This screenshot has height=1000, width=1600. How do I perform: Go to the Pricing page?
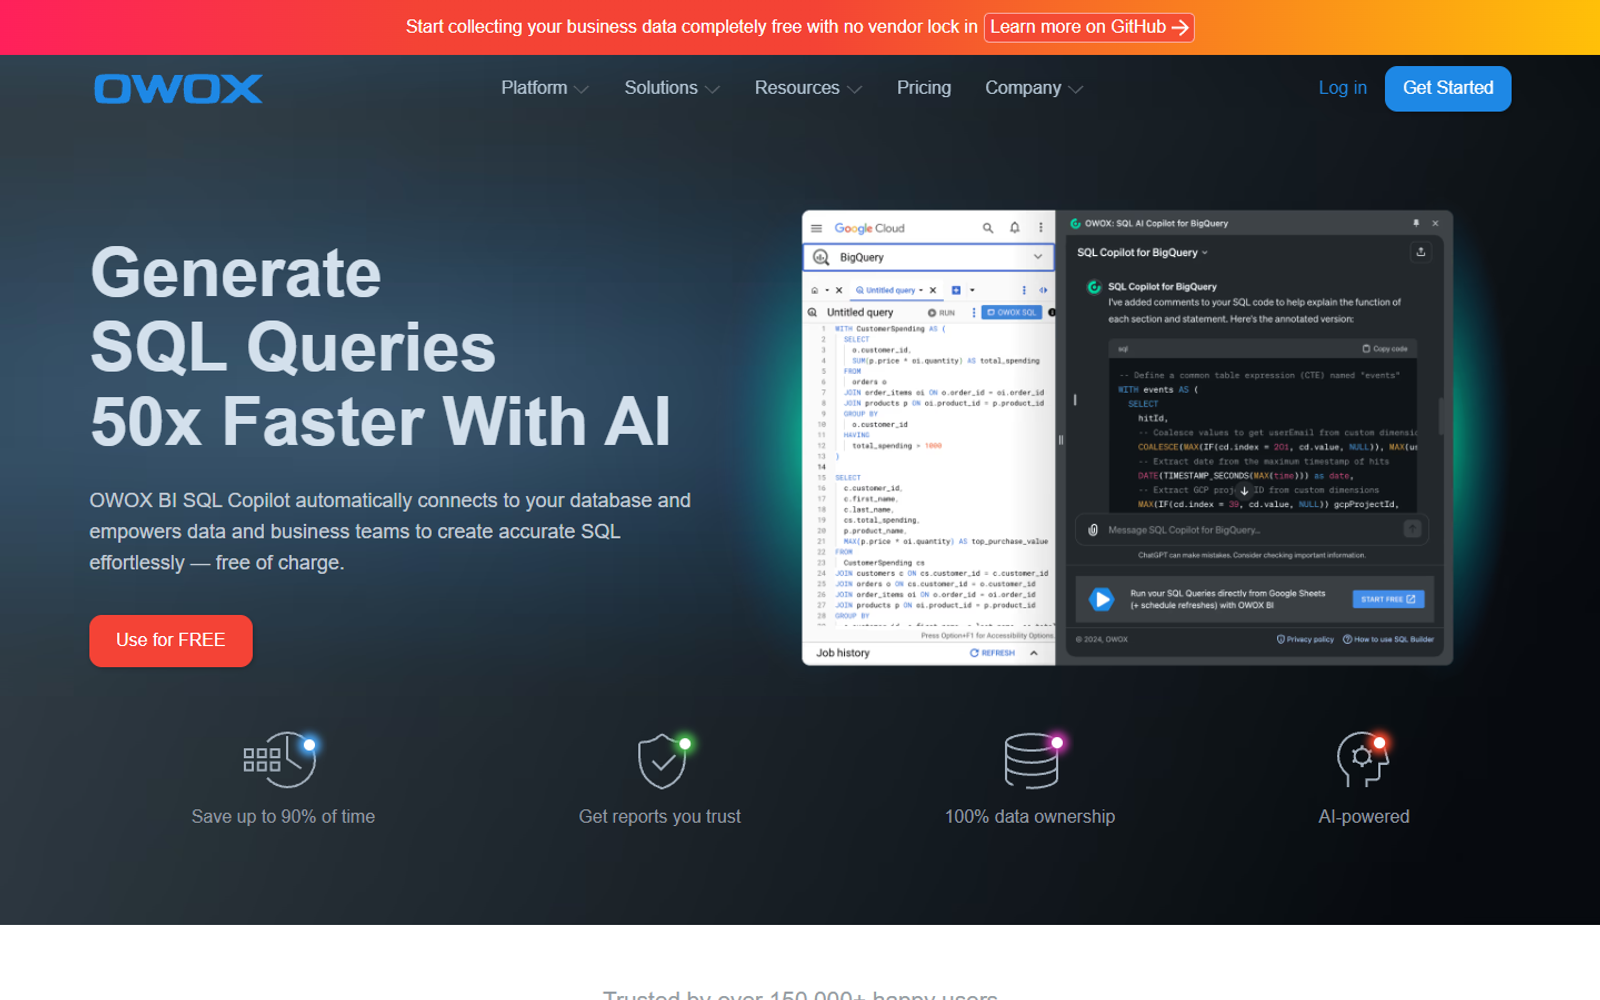click(924, 88)
